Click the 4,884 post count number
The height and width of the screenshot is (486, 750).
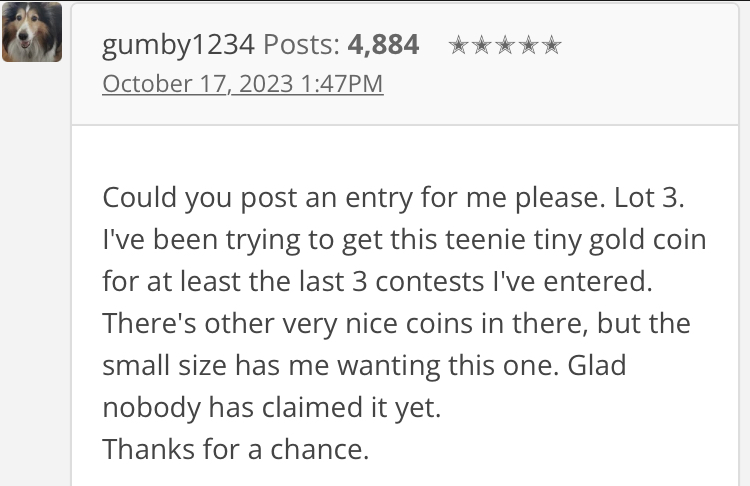(x=383, y=45)
